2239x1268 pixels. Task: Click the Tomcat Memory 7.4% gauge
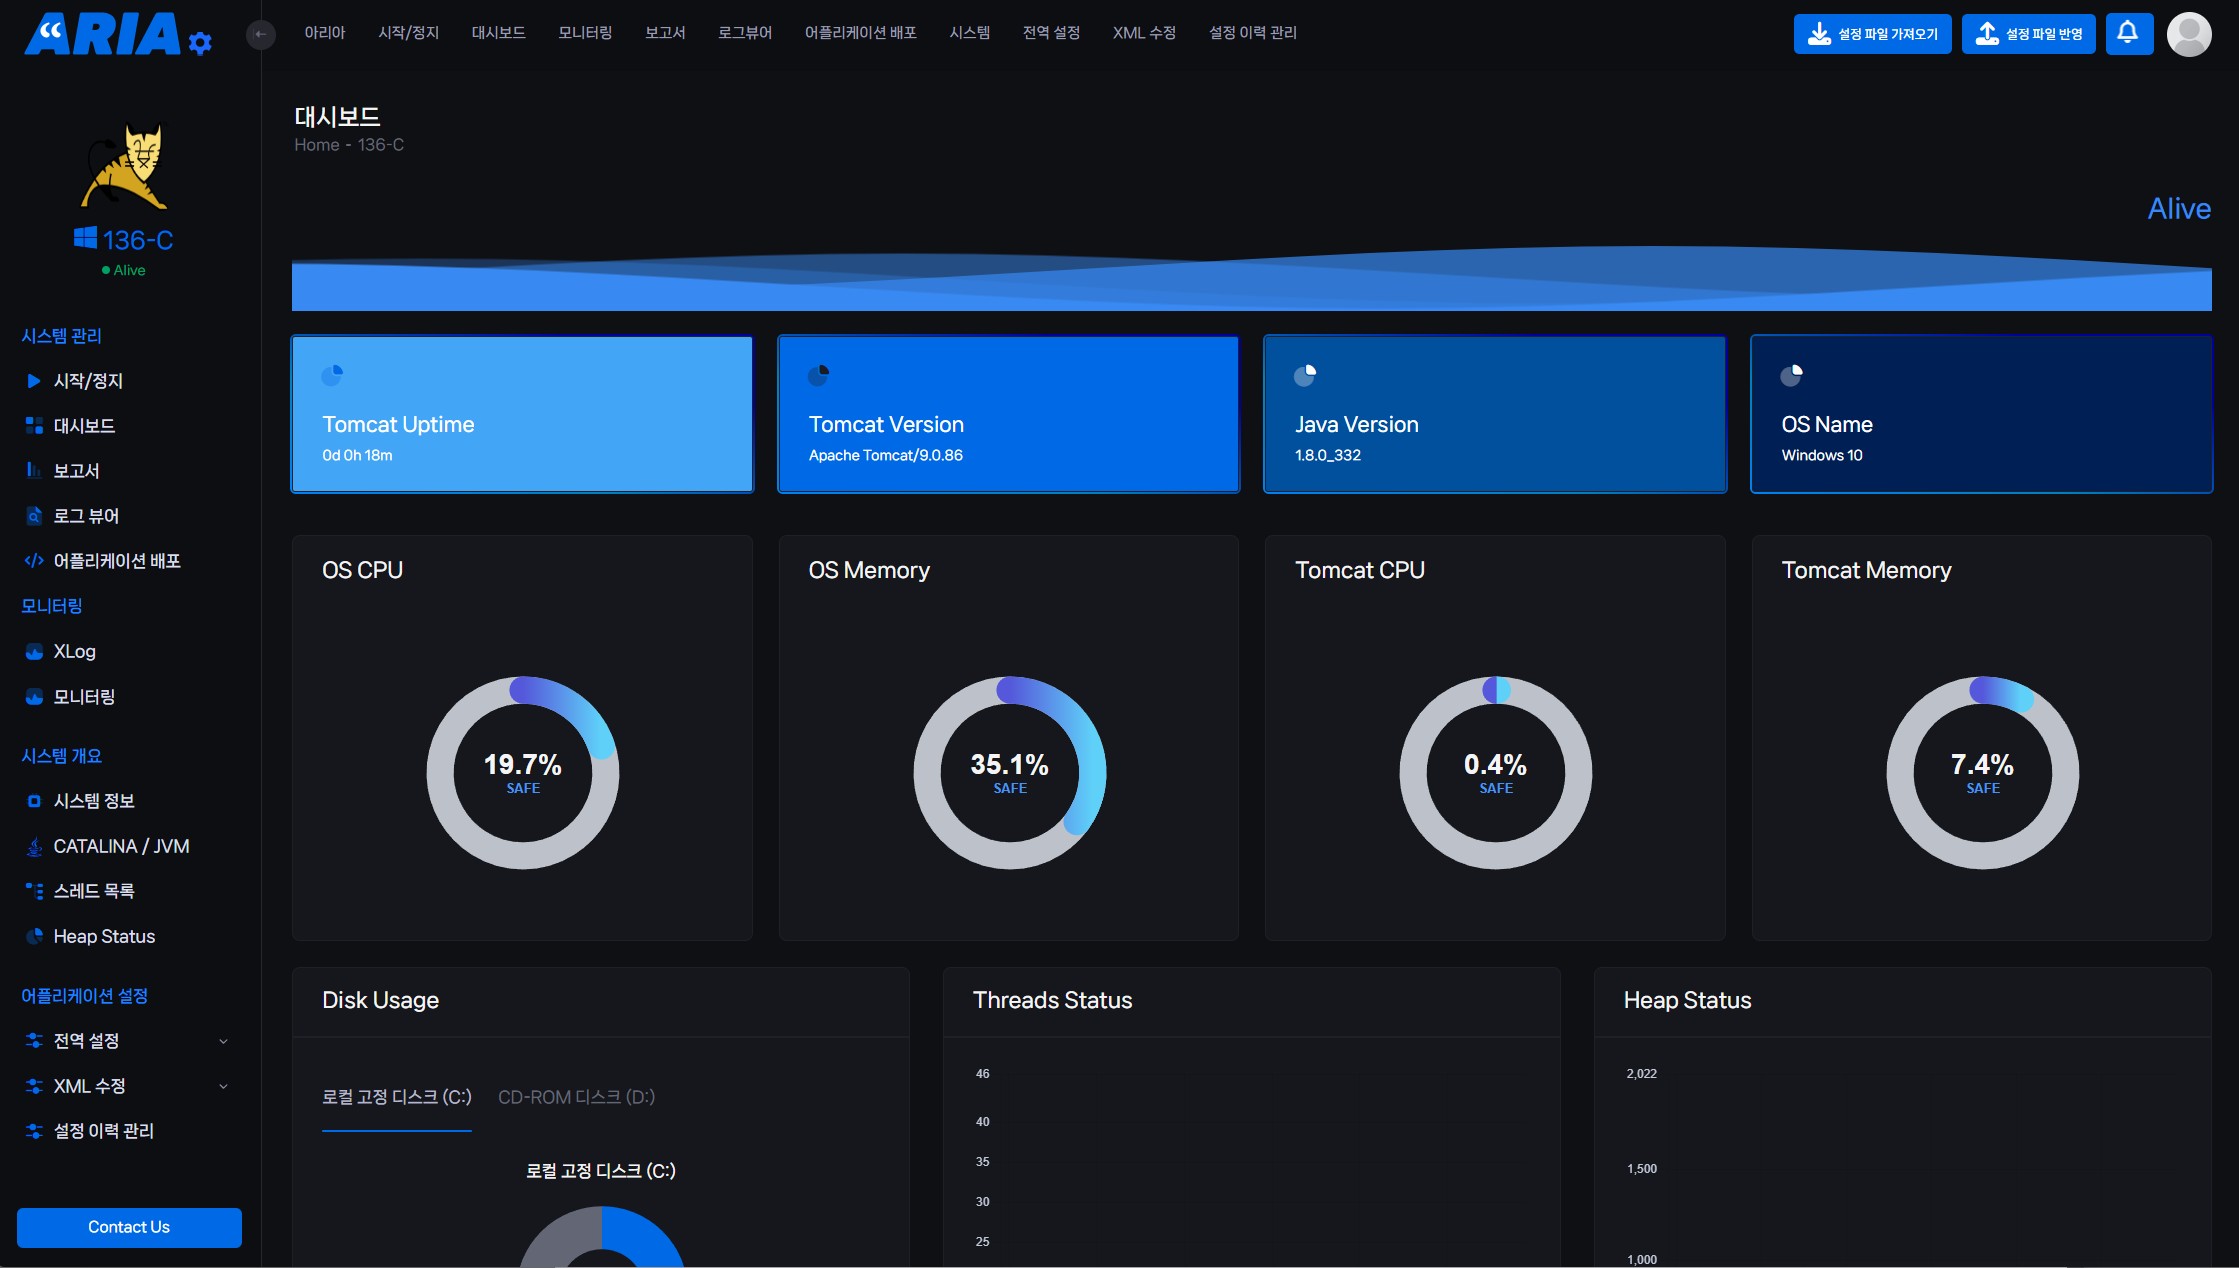coord(1983,773)
